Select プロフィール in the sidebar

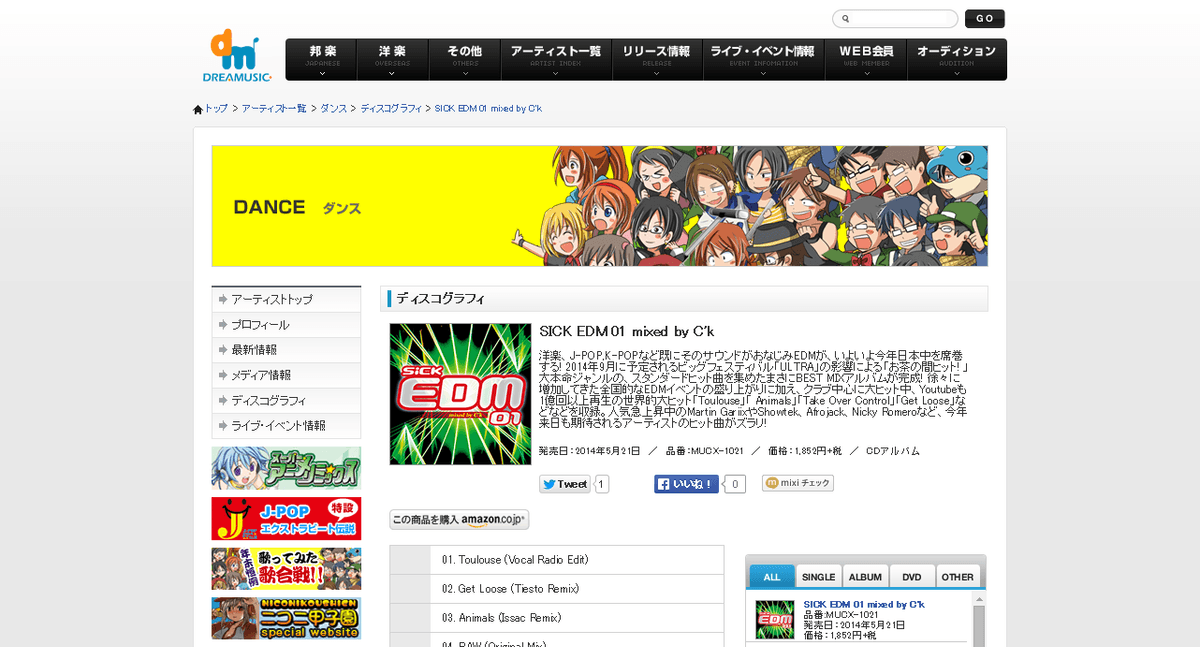(x=286, y=325)
